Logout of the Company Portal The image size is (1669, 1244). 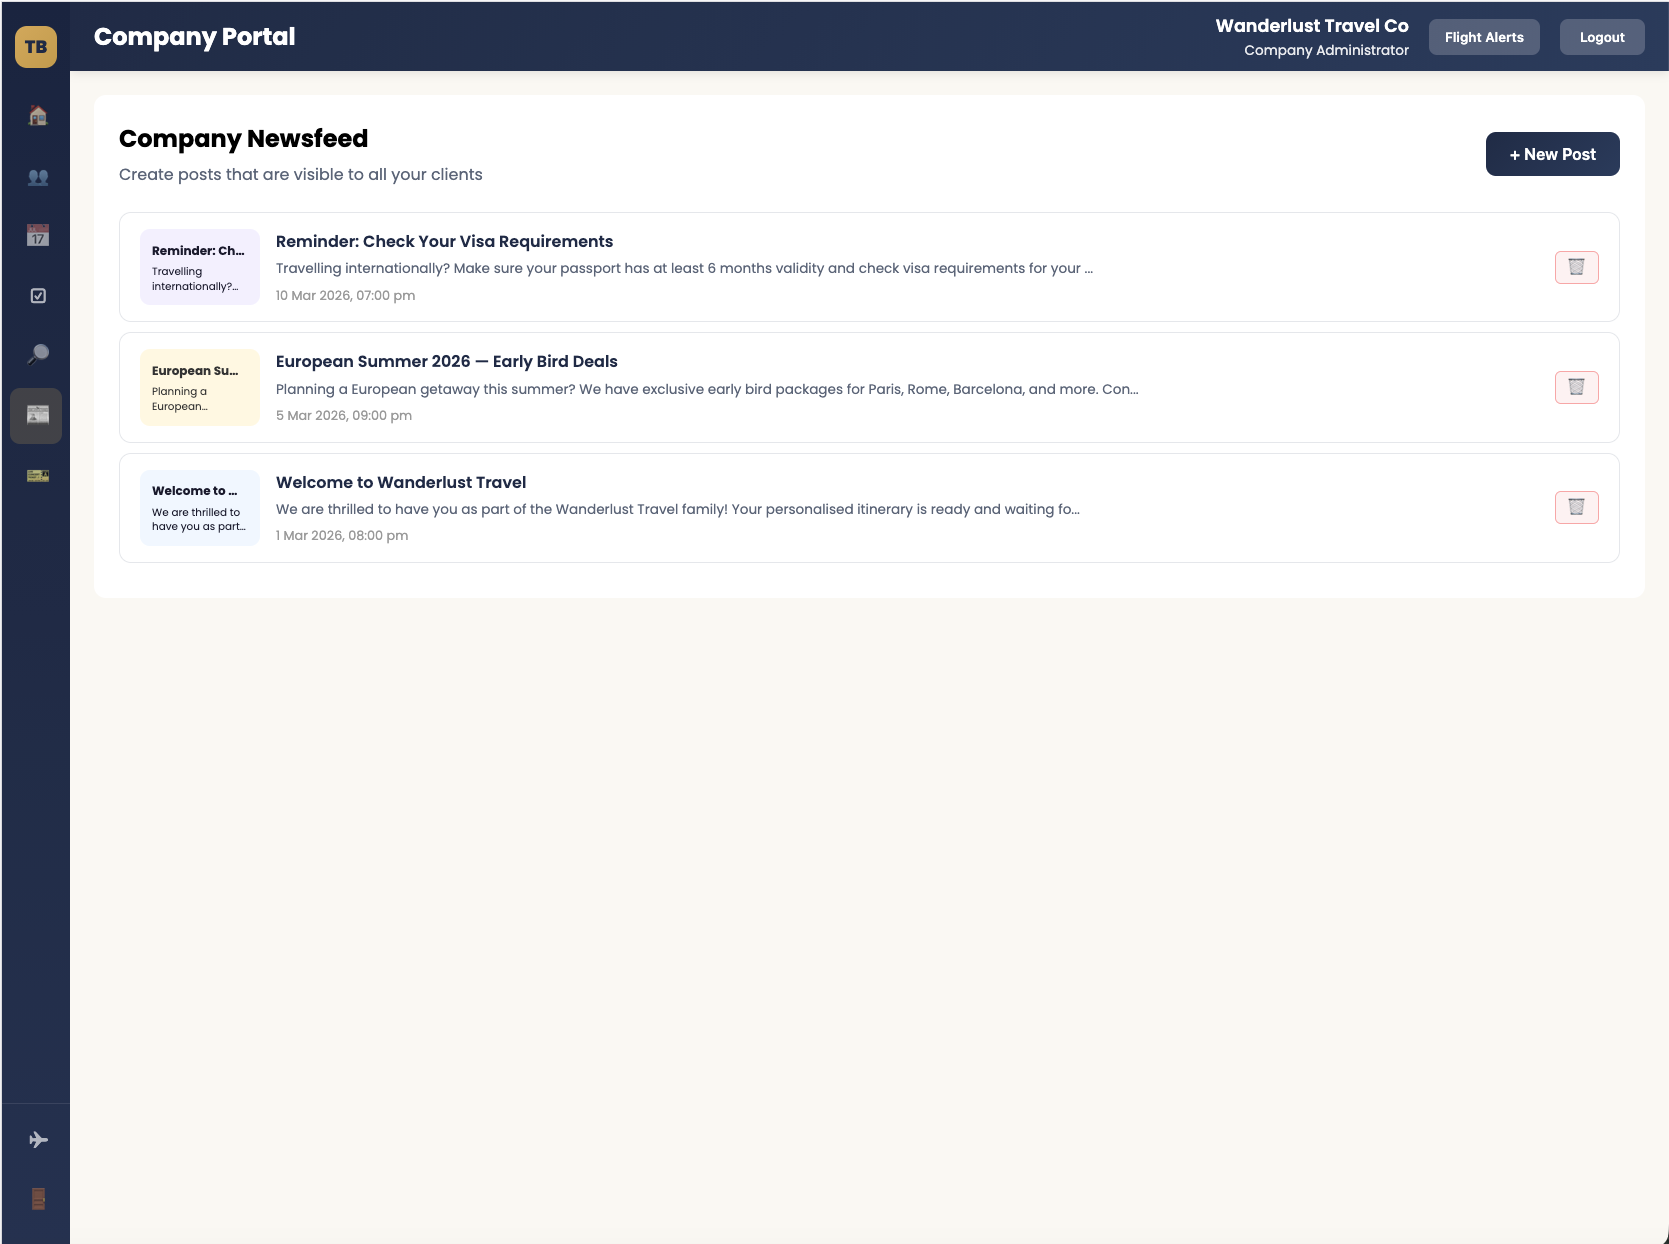[1601, 37]
